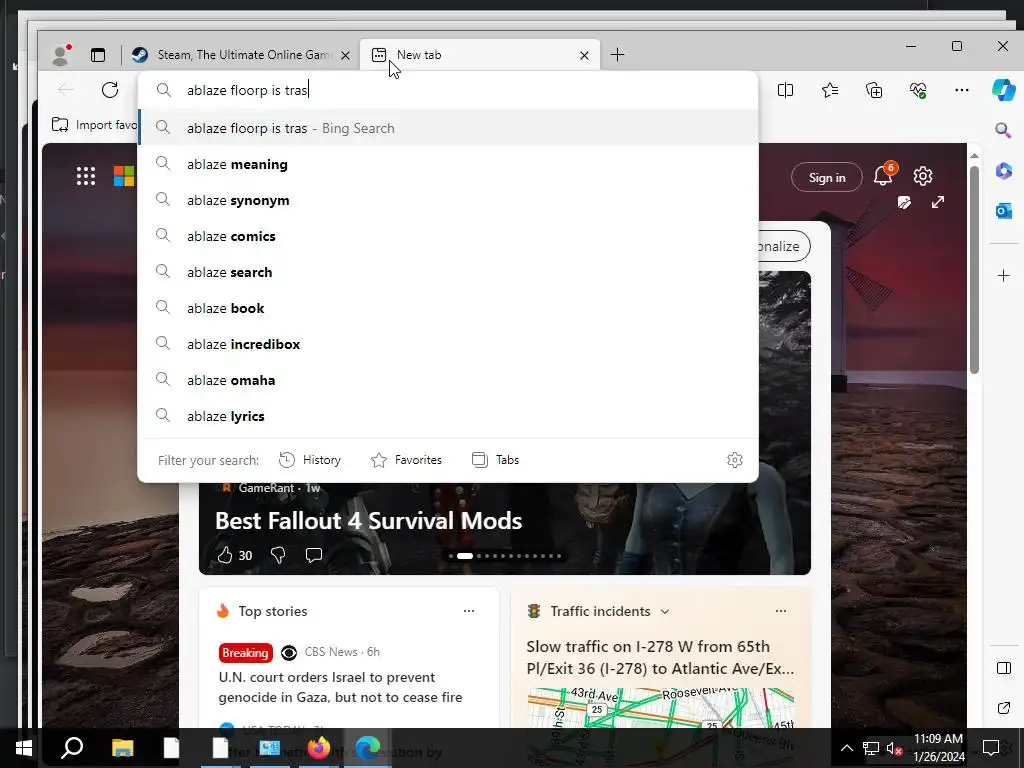Viewport: 1024px width, 768px height.
Task: Add a sidebar app with plus icon
Action: pyautogui.click(x=1004, y=276)
